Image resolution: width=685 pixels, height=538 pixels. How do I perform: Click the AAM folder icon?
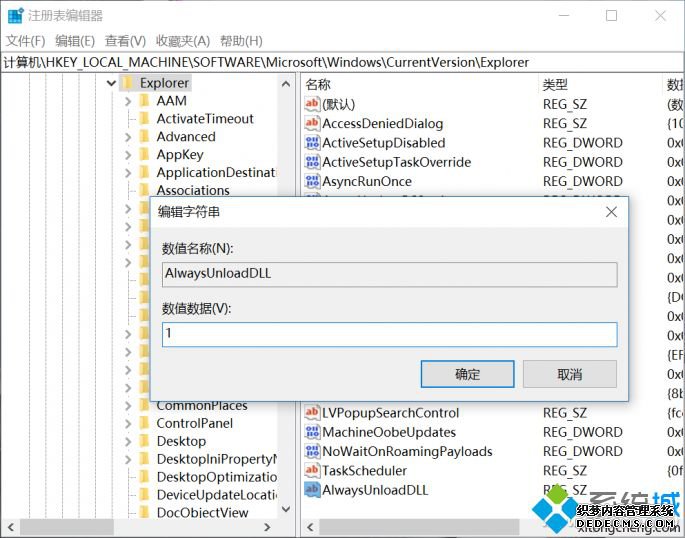[x=144, y=100]
